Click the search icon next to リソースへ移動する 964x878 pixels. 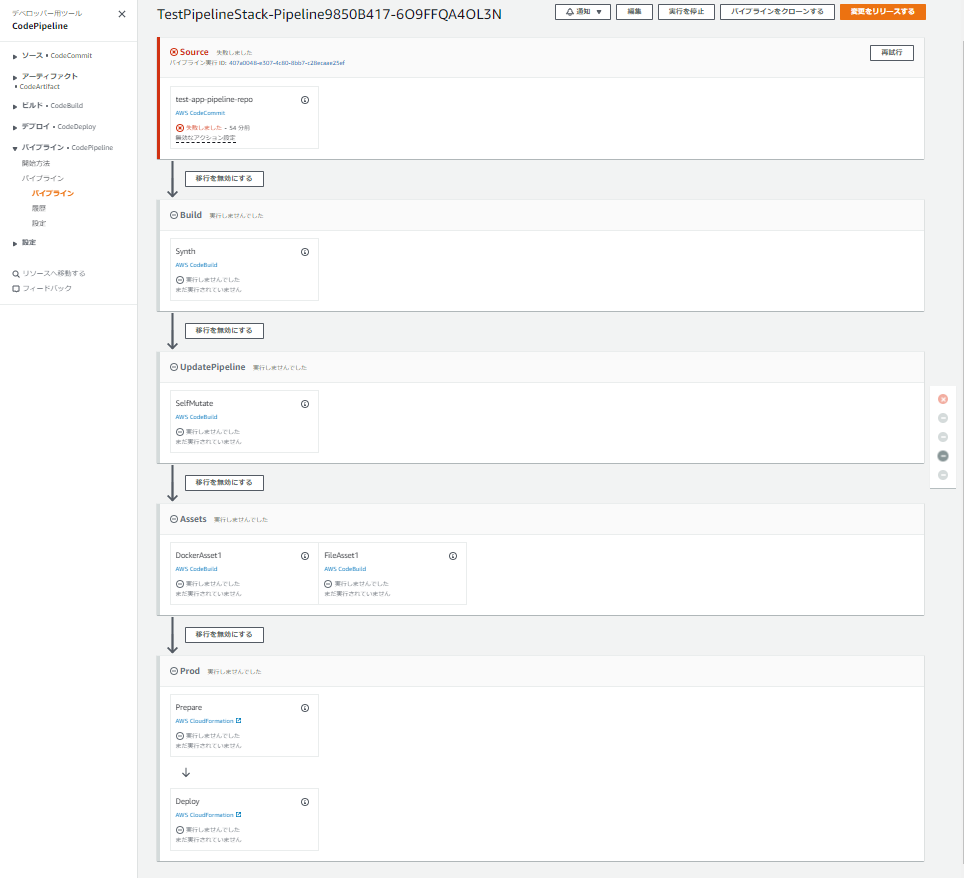click(16, 274)
